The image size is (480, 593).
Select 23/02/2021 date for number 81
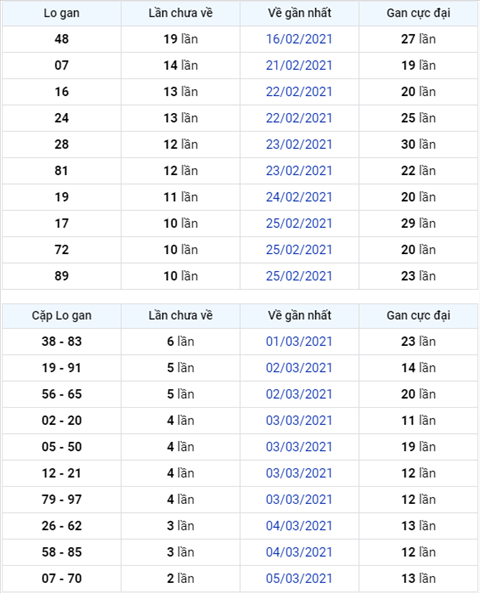(299, 171)
